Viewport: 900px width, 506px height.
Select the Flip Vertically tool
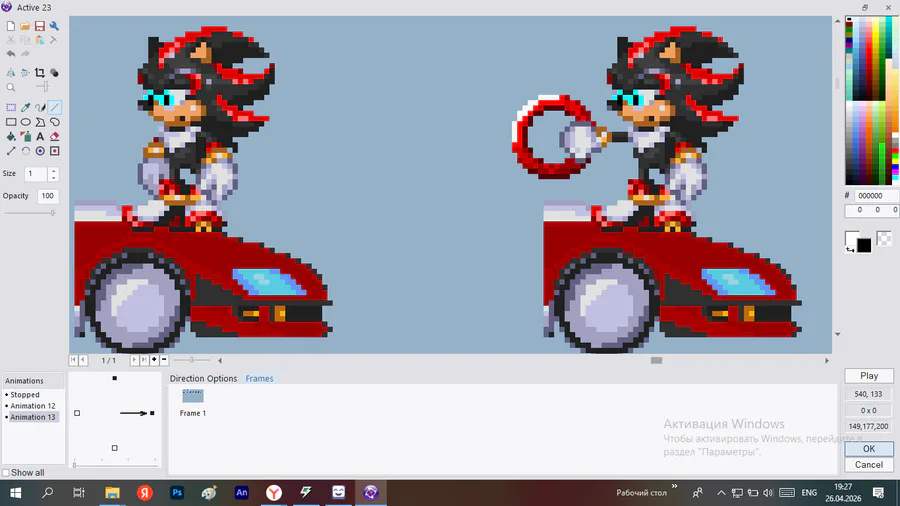tap(25, 73)
